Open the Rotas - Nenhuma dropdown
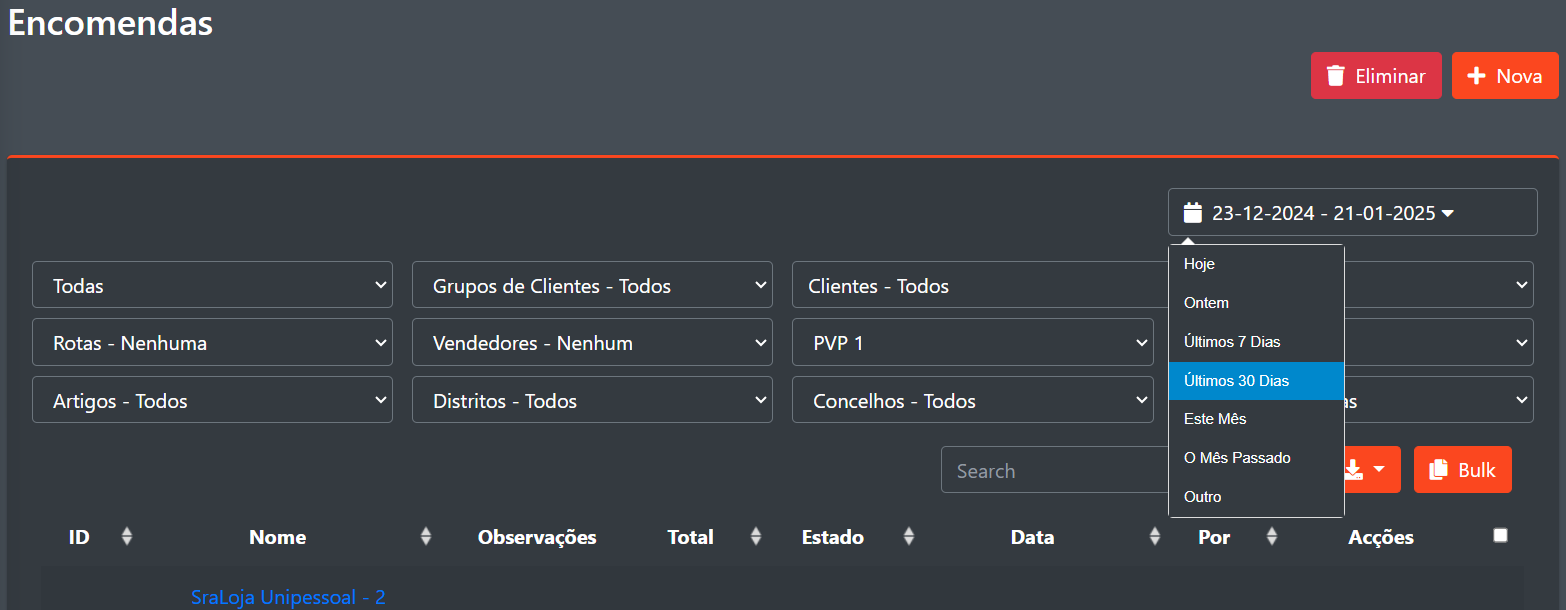 [x=212, y=343]
